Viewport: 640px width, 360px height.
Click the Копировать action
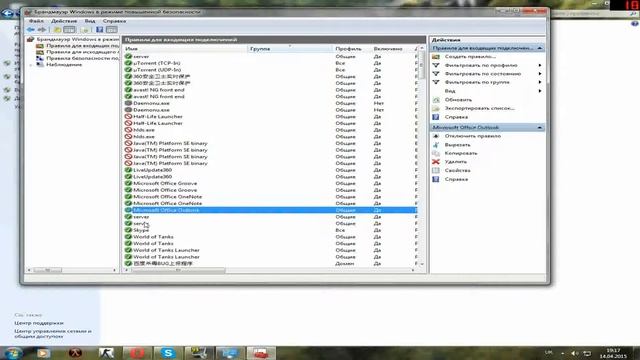[461, 153]
